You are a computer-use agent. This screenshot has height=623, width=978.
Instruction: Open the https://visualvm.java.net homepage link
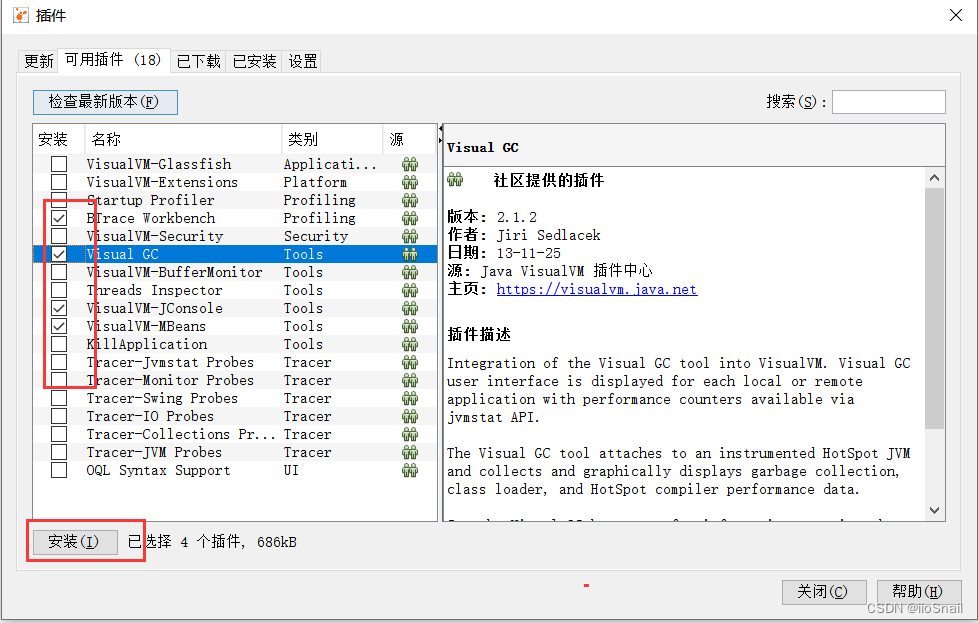[596, 289]
